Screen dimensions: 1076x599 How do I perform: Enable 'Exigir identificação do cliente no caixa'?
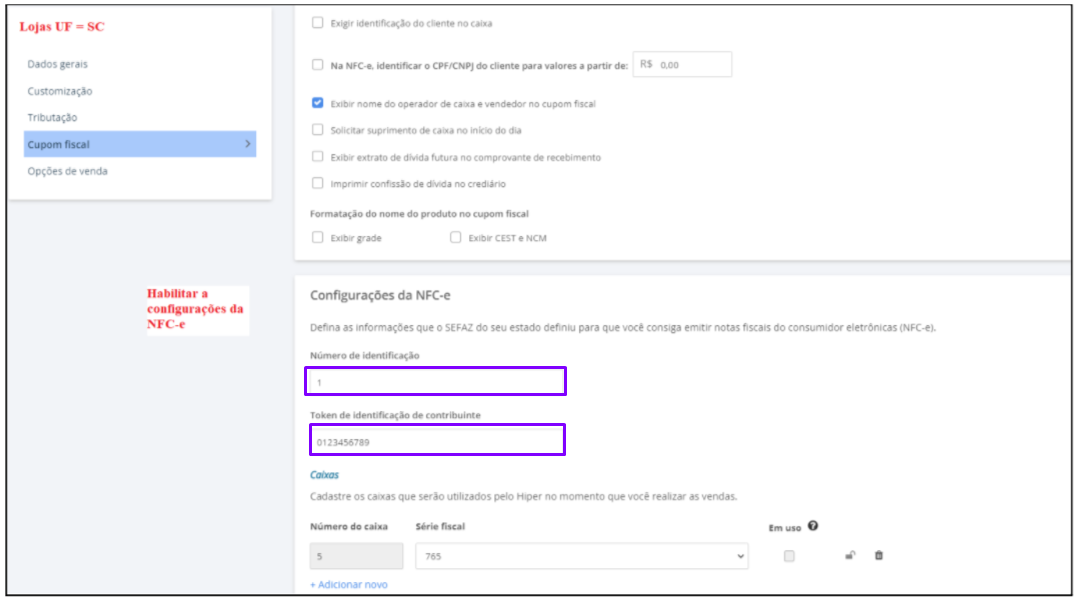pos(318,23)
